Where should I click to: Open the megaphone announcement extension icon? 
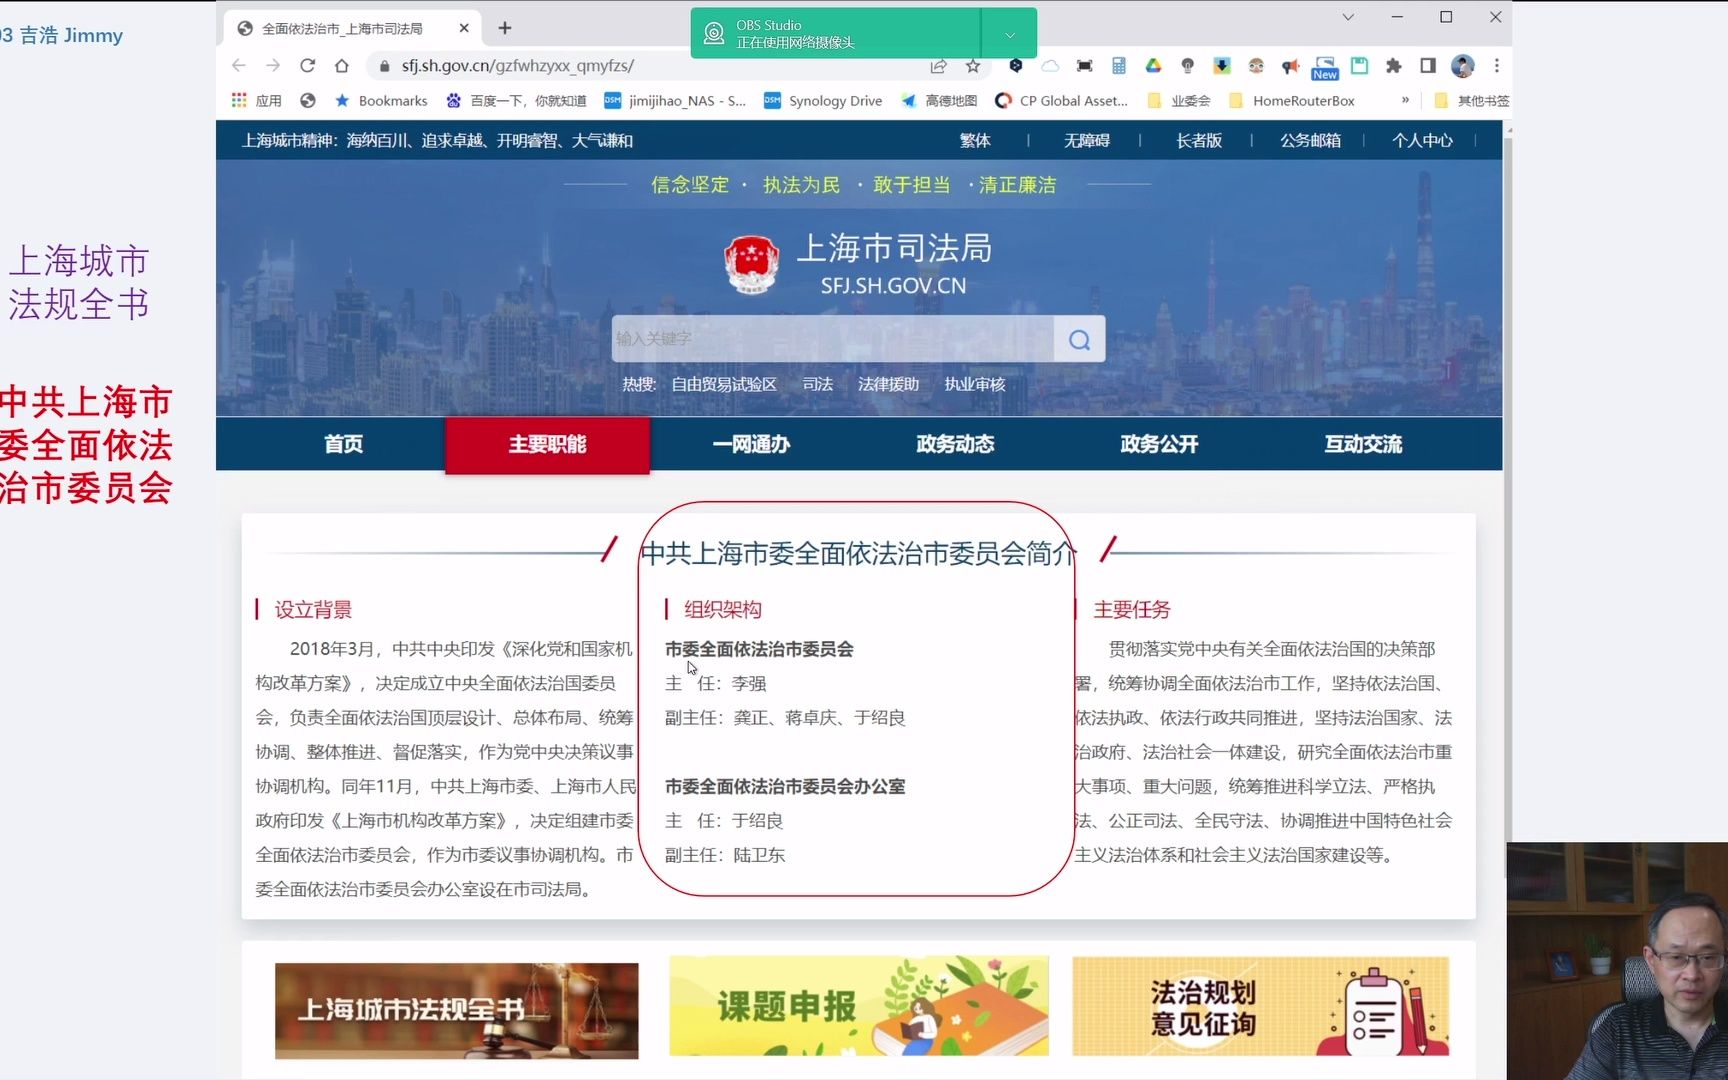tap(1290, 66)
